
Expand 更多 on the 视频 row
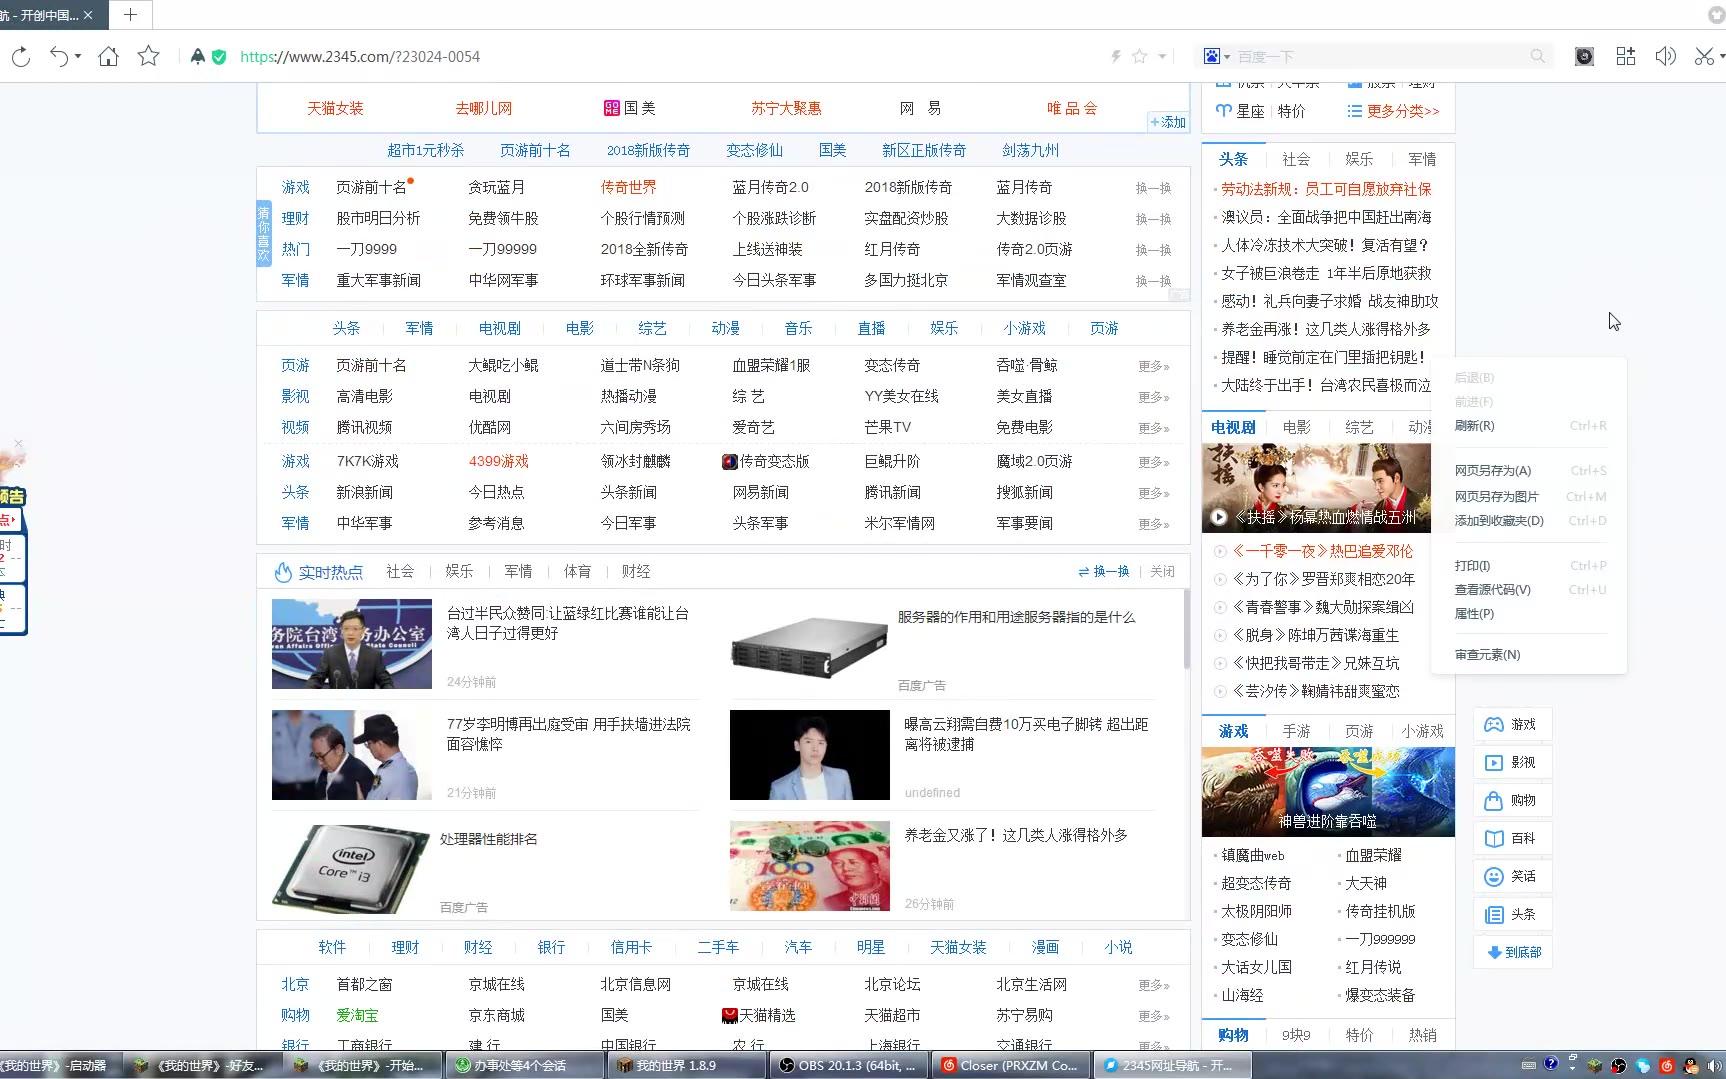point(1154,428)
